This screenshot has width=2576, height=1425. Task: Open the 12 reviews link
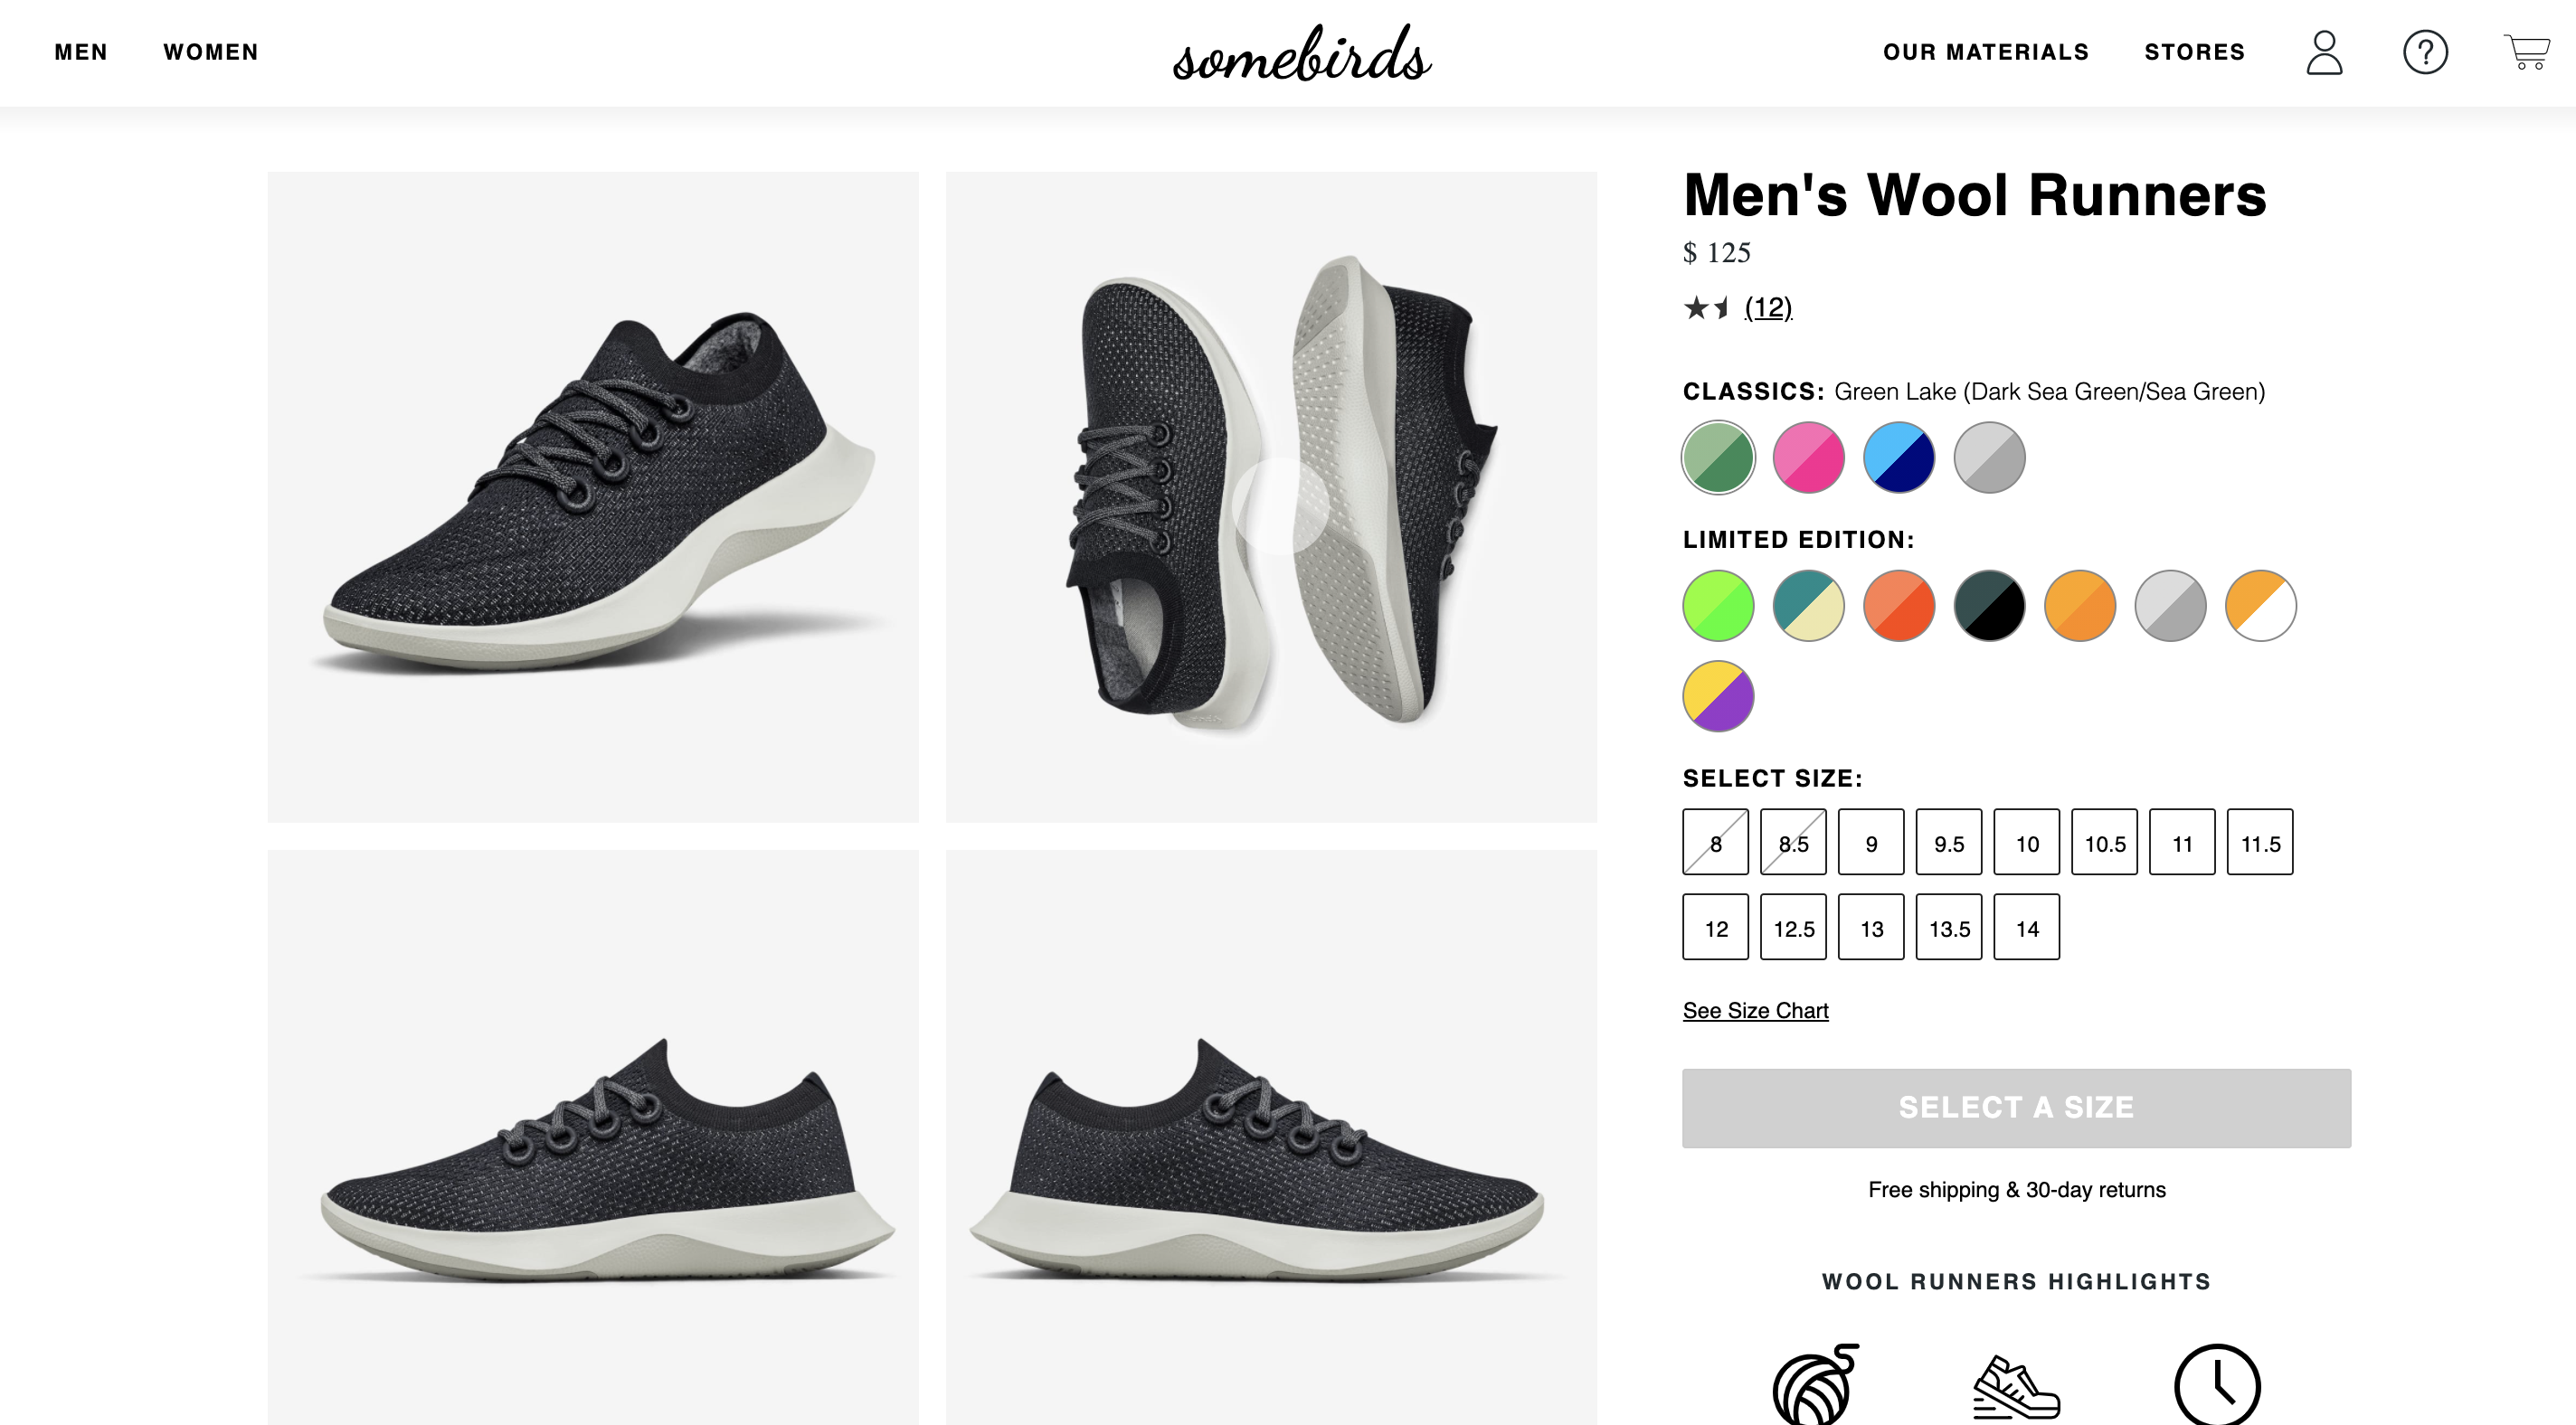coord(1768,307)
